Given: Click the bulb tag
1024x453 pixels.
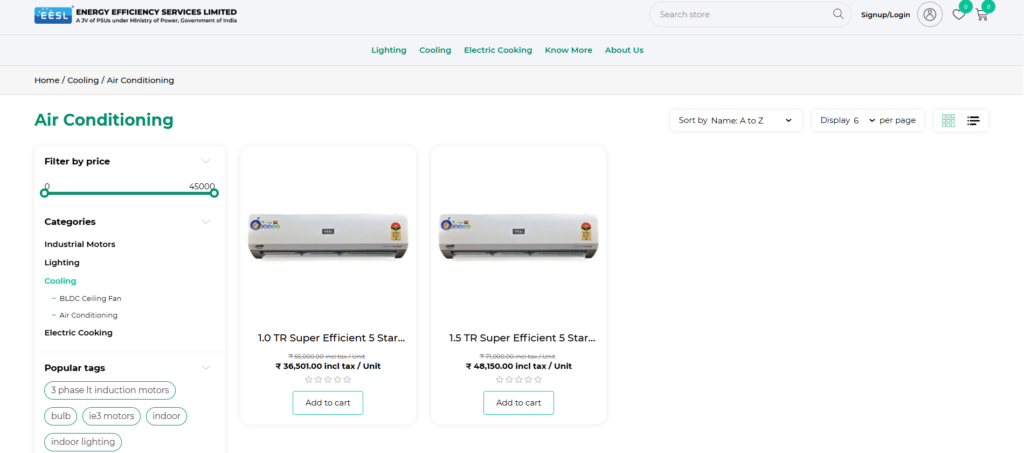Looking at the screenshot, I should (61, 416).
